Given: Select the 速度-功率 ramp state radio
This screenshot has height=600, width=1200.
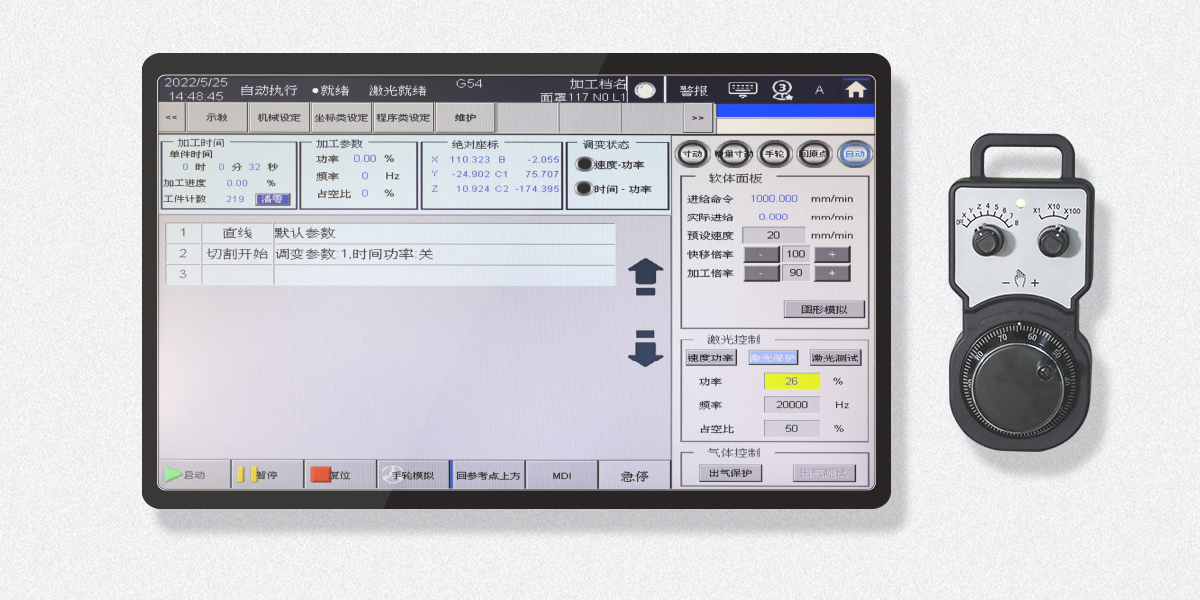Looking at the screenshot, I should point(585,164).
